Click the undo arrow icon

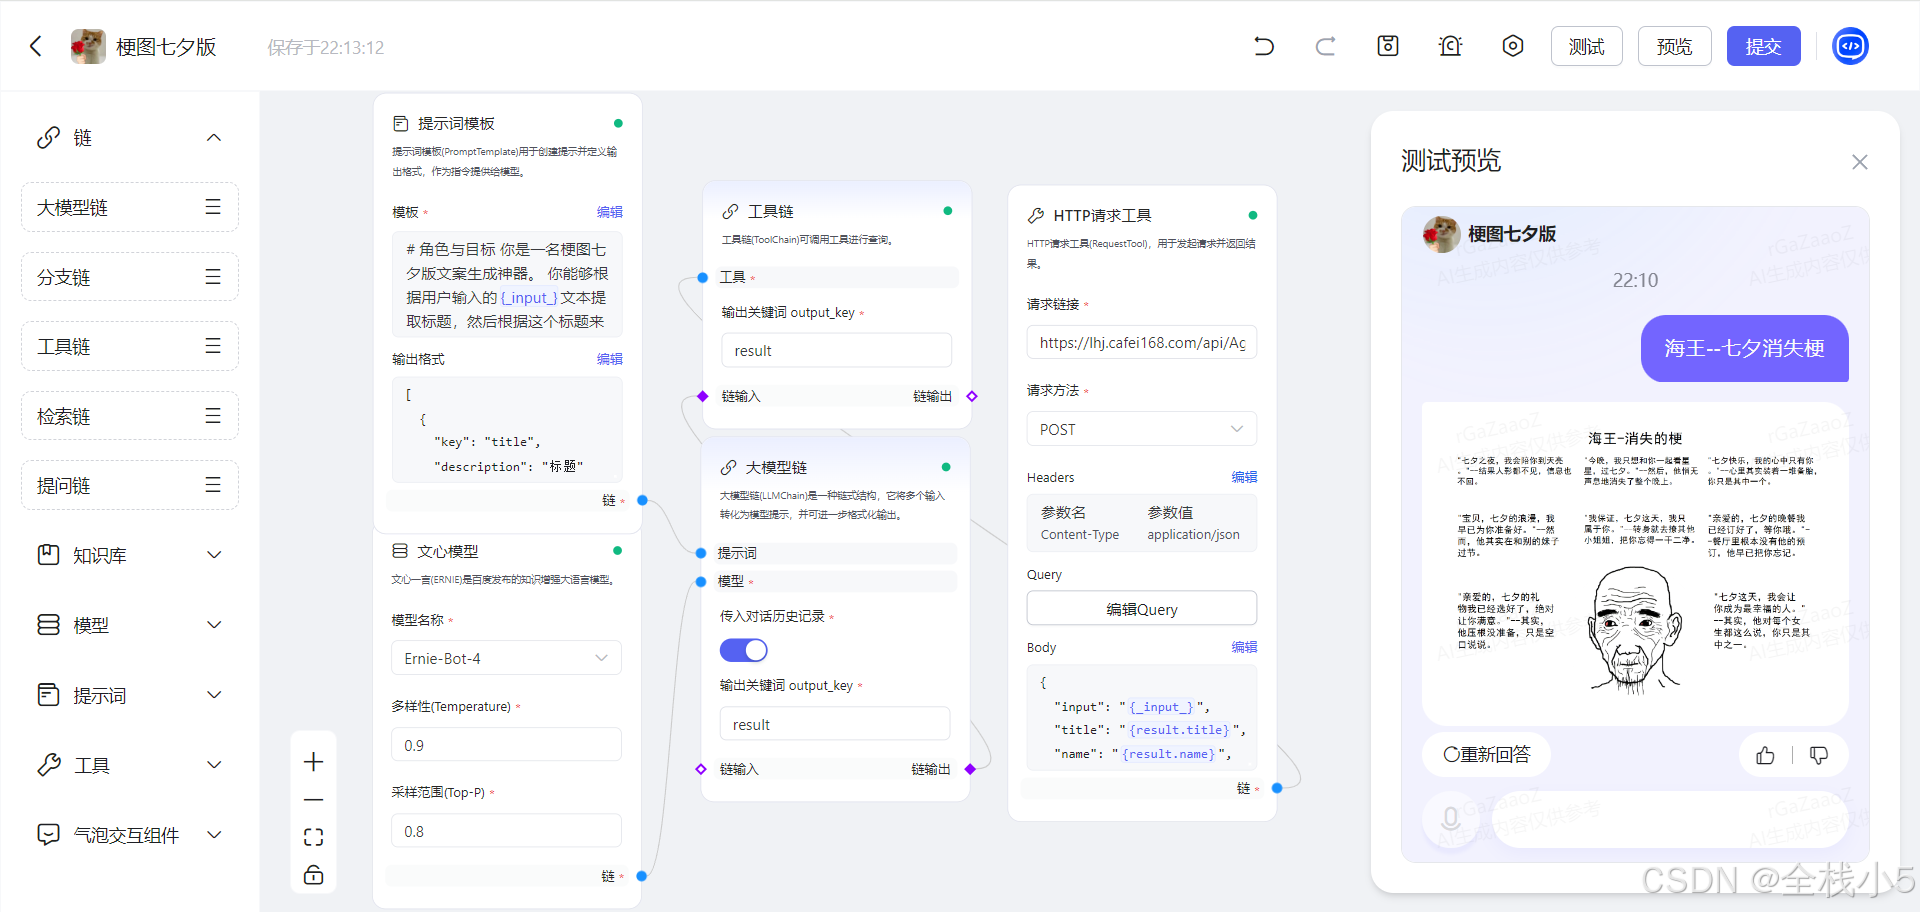pos(1264,46)
